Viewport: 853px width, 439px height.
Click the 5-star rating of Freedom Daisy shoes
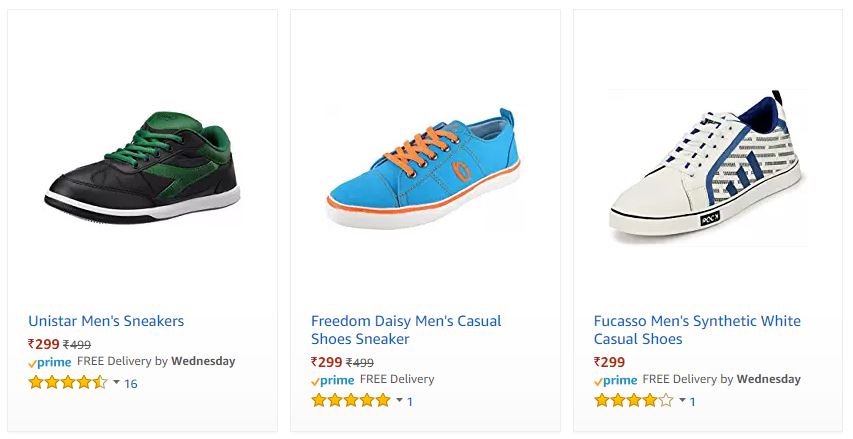351,401
